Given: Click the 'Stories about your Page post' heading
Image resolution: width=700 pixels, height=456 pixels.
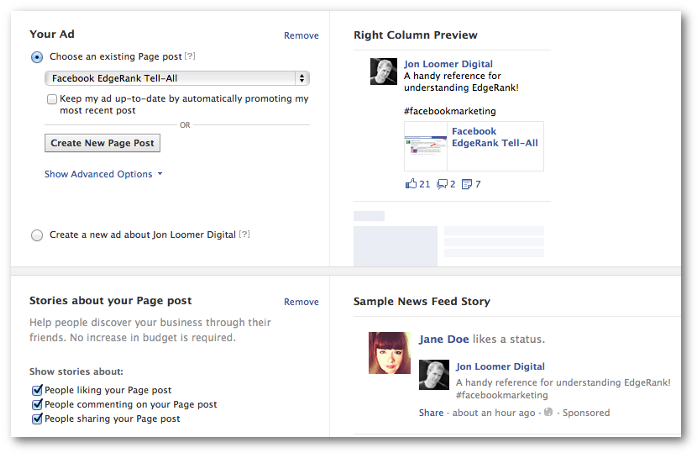Looking at the screenshot, I should [x=110, y=301].
